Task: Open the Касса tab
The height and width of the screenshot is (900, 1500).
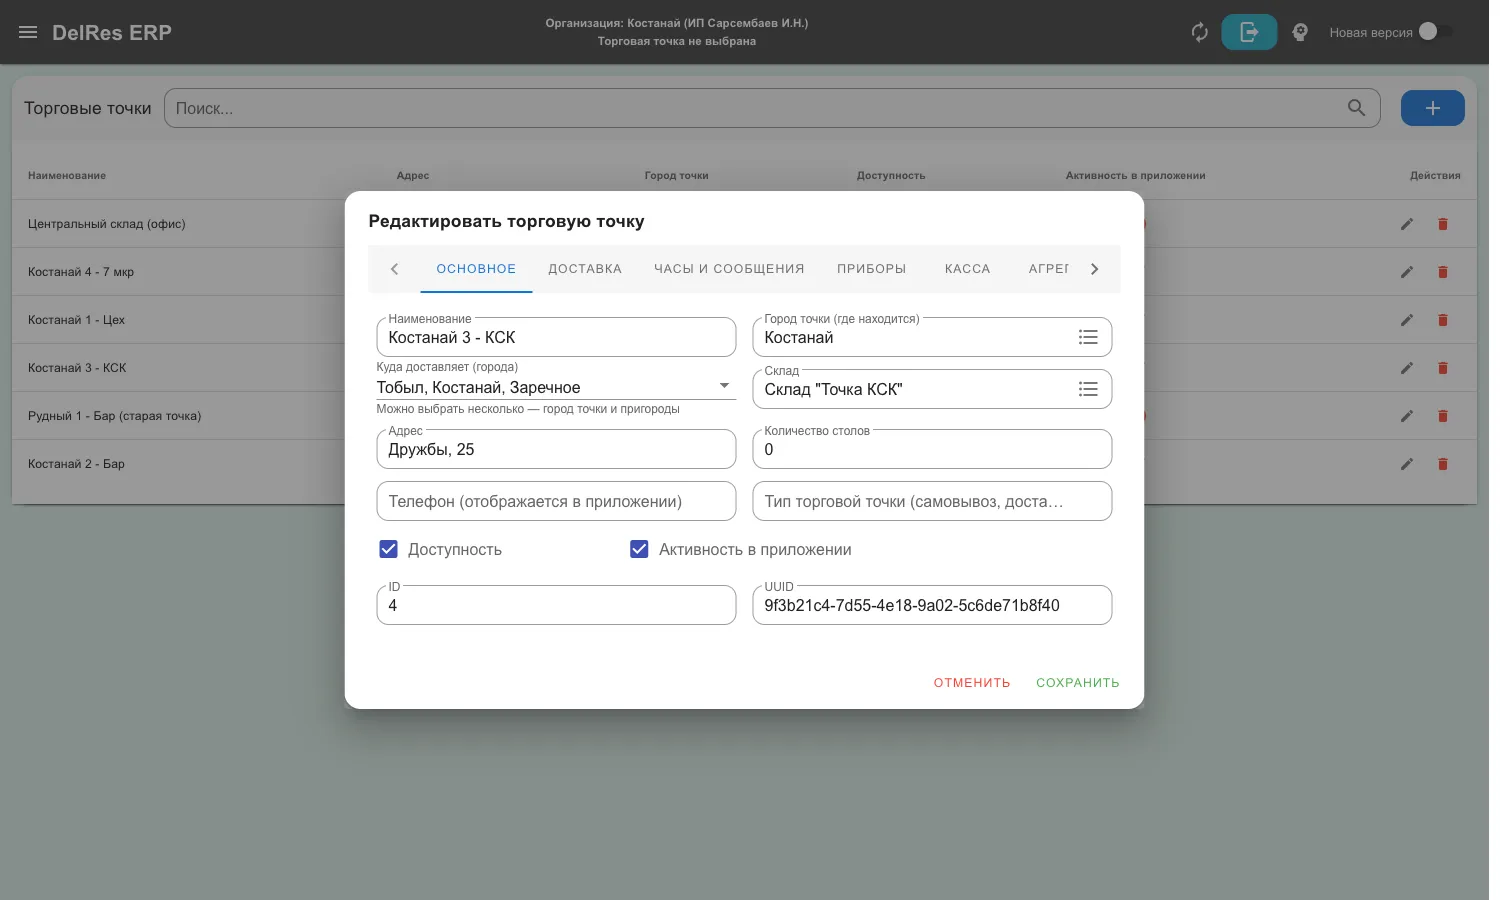Action: 967,269
